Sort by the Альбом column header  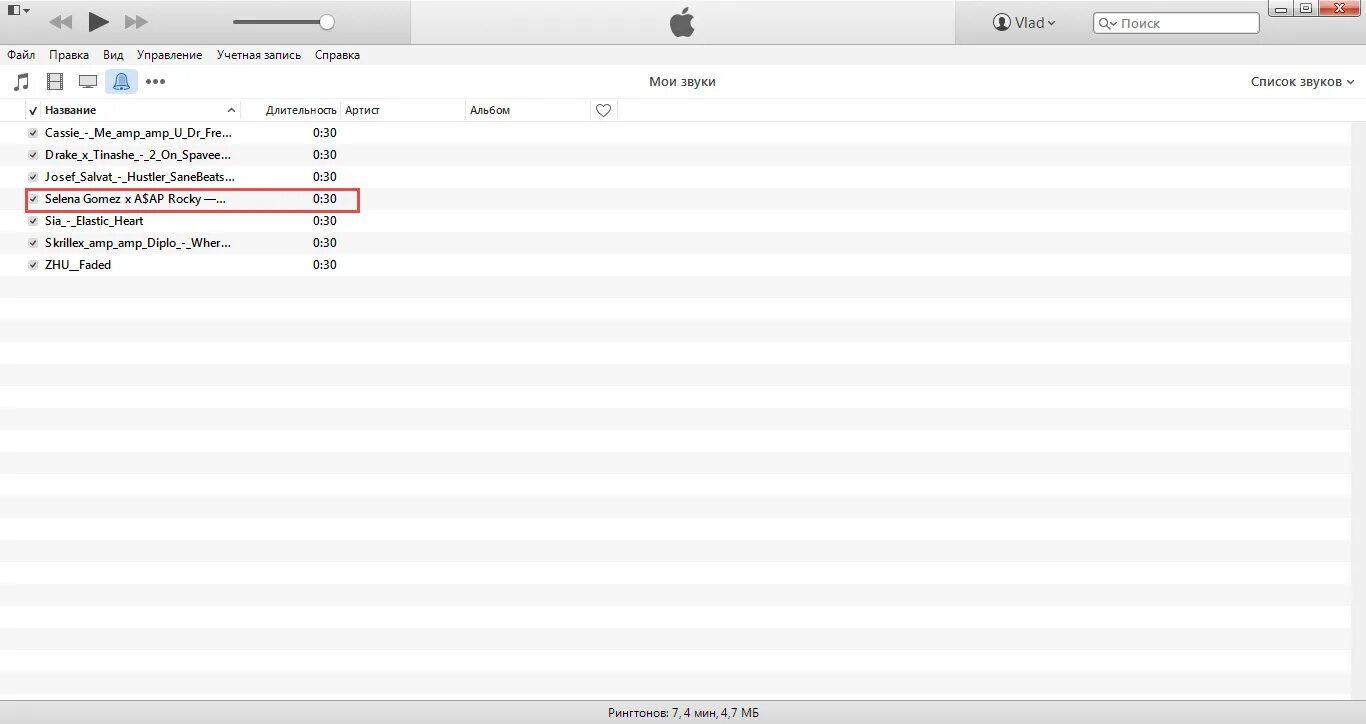(x=529, y=110)
